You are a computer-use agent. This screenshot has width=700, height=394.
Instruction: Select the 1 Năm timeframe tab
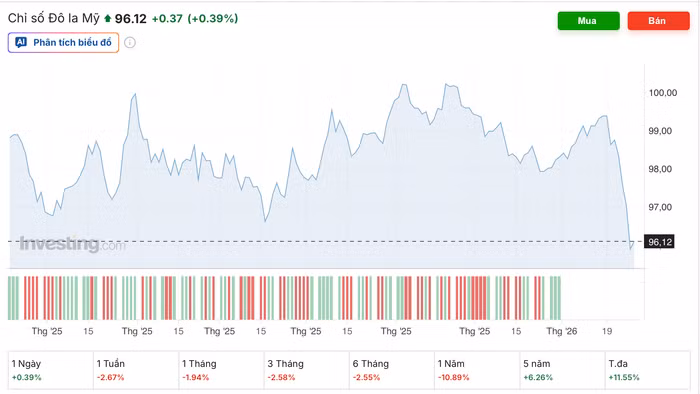click(477, 370)
